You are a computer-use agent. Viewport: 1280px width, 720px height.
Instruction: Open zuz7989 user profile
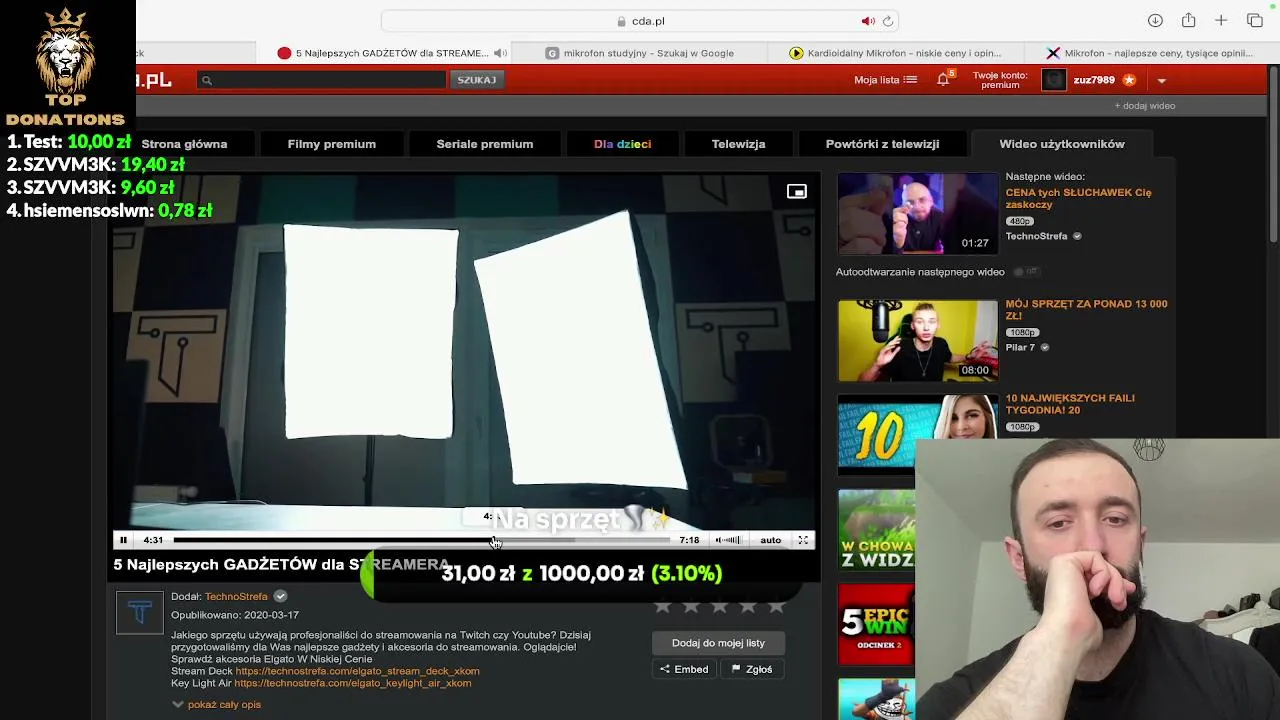[x=1094, y=80]
